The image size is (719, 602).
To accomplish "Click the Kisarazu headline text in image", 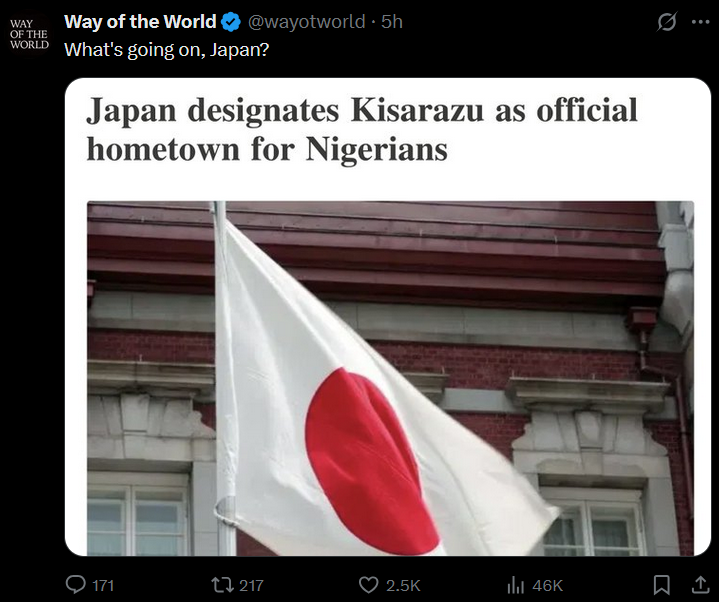I will pyautogui.click(x=362, y=129).
